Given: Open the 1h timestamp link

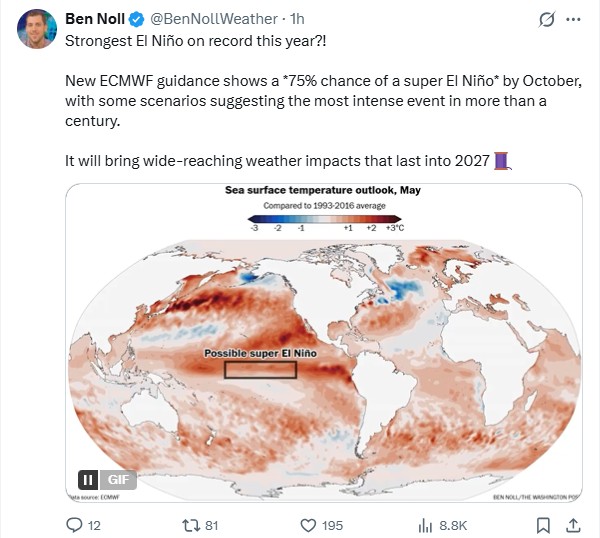Looking at the screenshot, I should click(297, 19).
